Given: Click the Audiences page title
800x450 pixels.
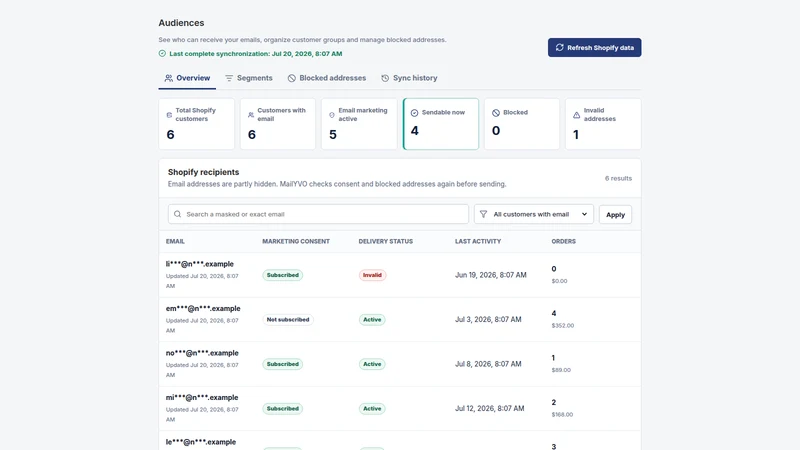Looking at the screenshot, I should (x=181, y=23).
